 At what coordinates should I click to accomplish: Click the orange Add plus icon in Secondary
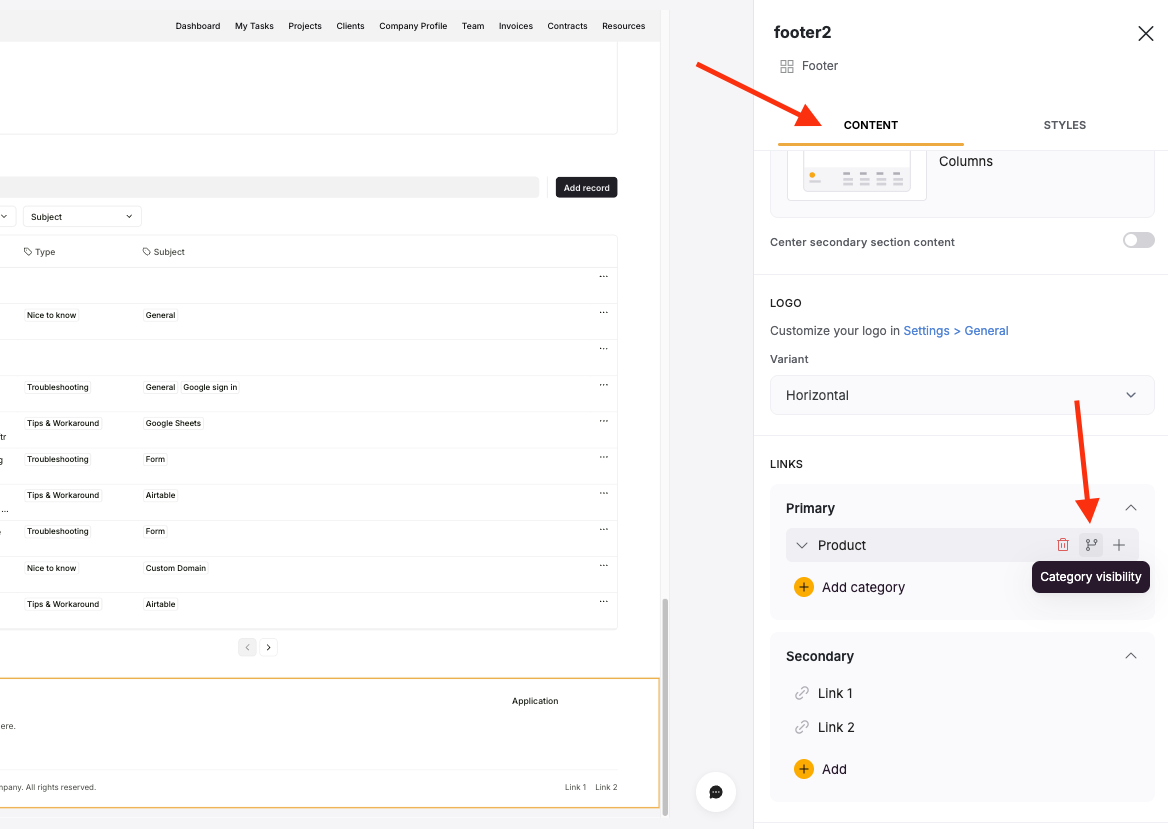pyautogui.click(x=804, y=769)
